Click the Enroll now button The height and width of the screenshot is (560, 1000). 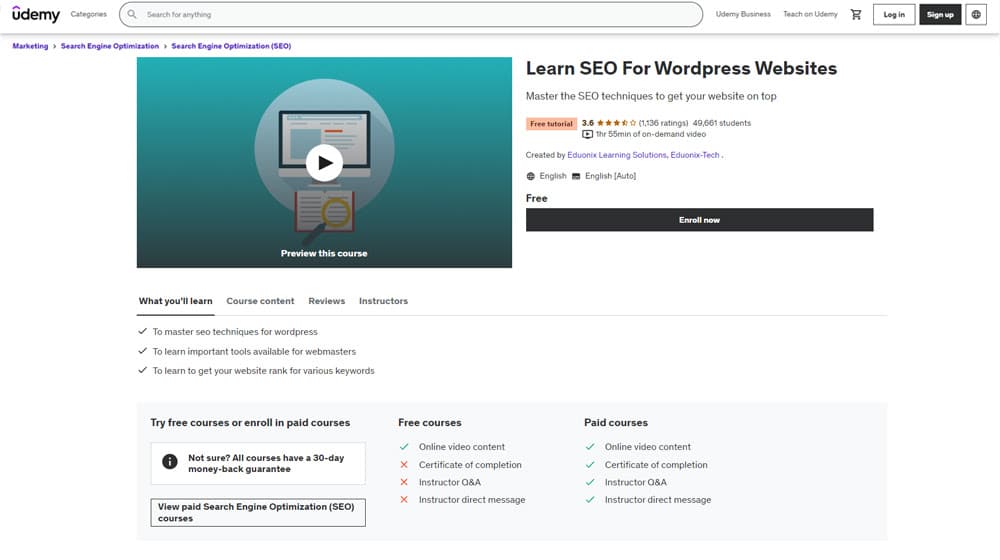(700, 219)
